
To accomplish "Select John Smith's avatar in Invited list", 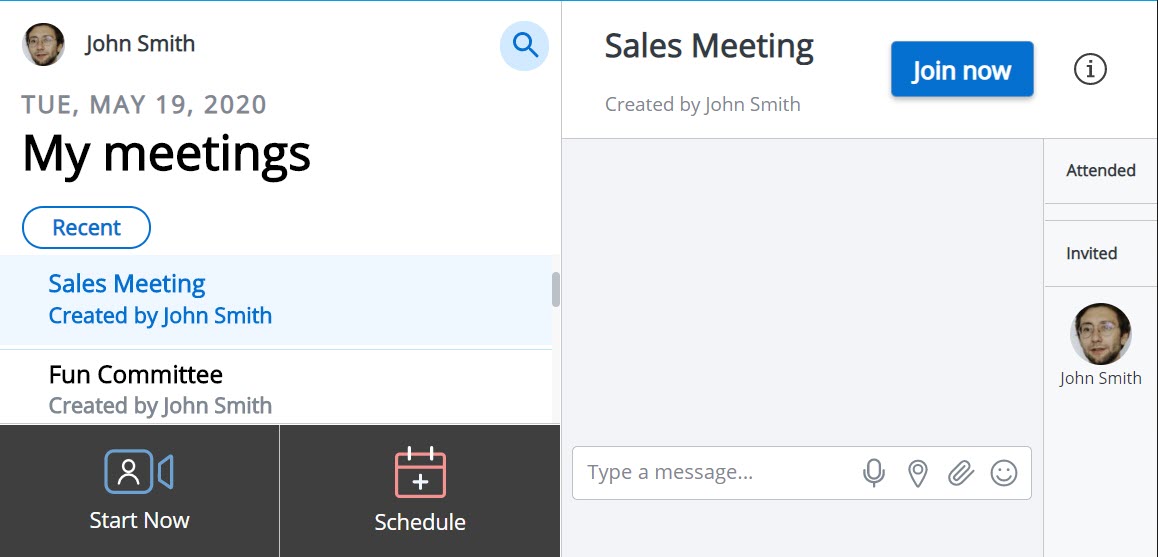I will click(1100, 334).
